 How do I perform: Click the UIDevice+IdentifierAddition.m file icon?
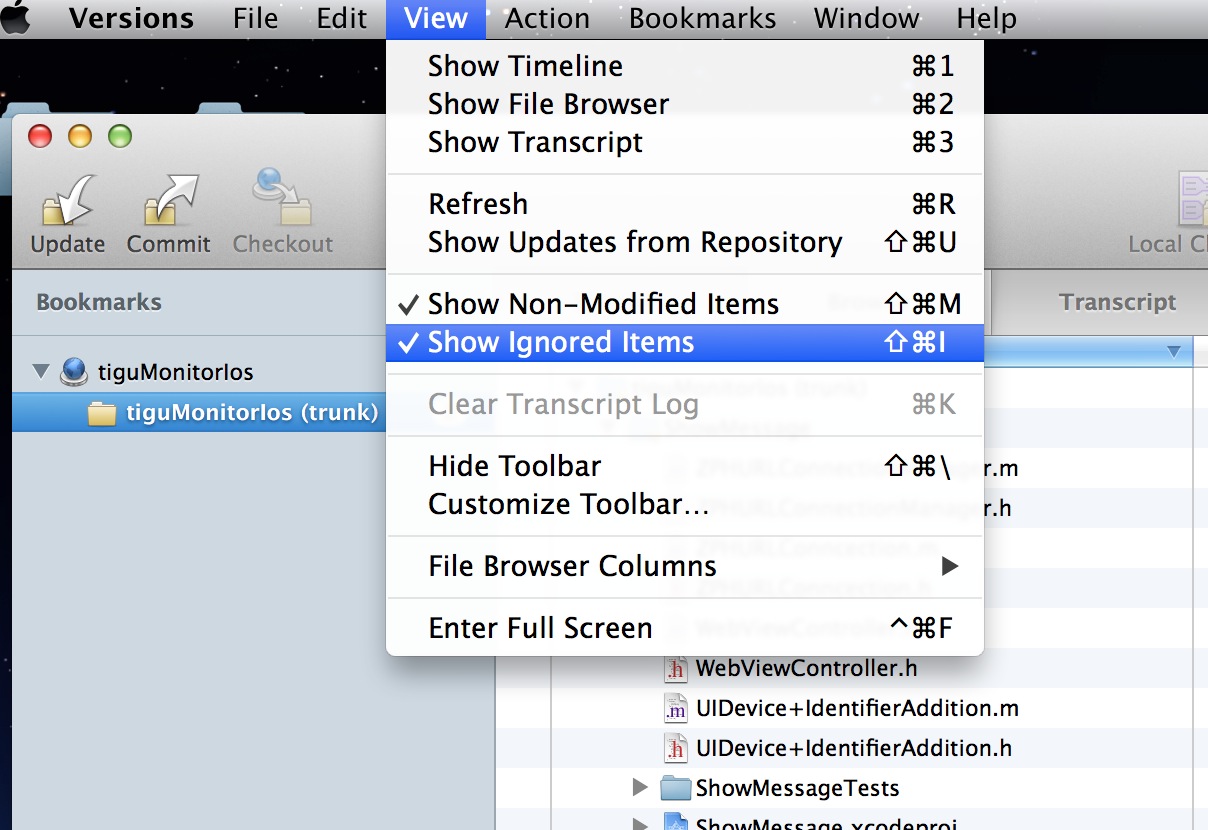point(677,708)
